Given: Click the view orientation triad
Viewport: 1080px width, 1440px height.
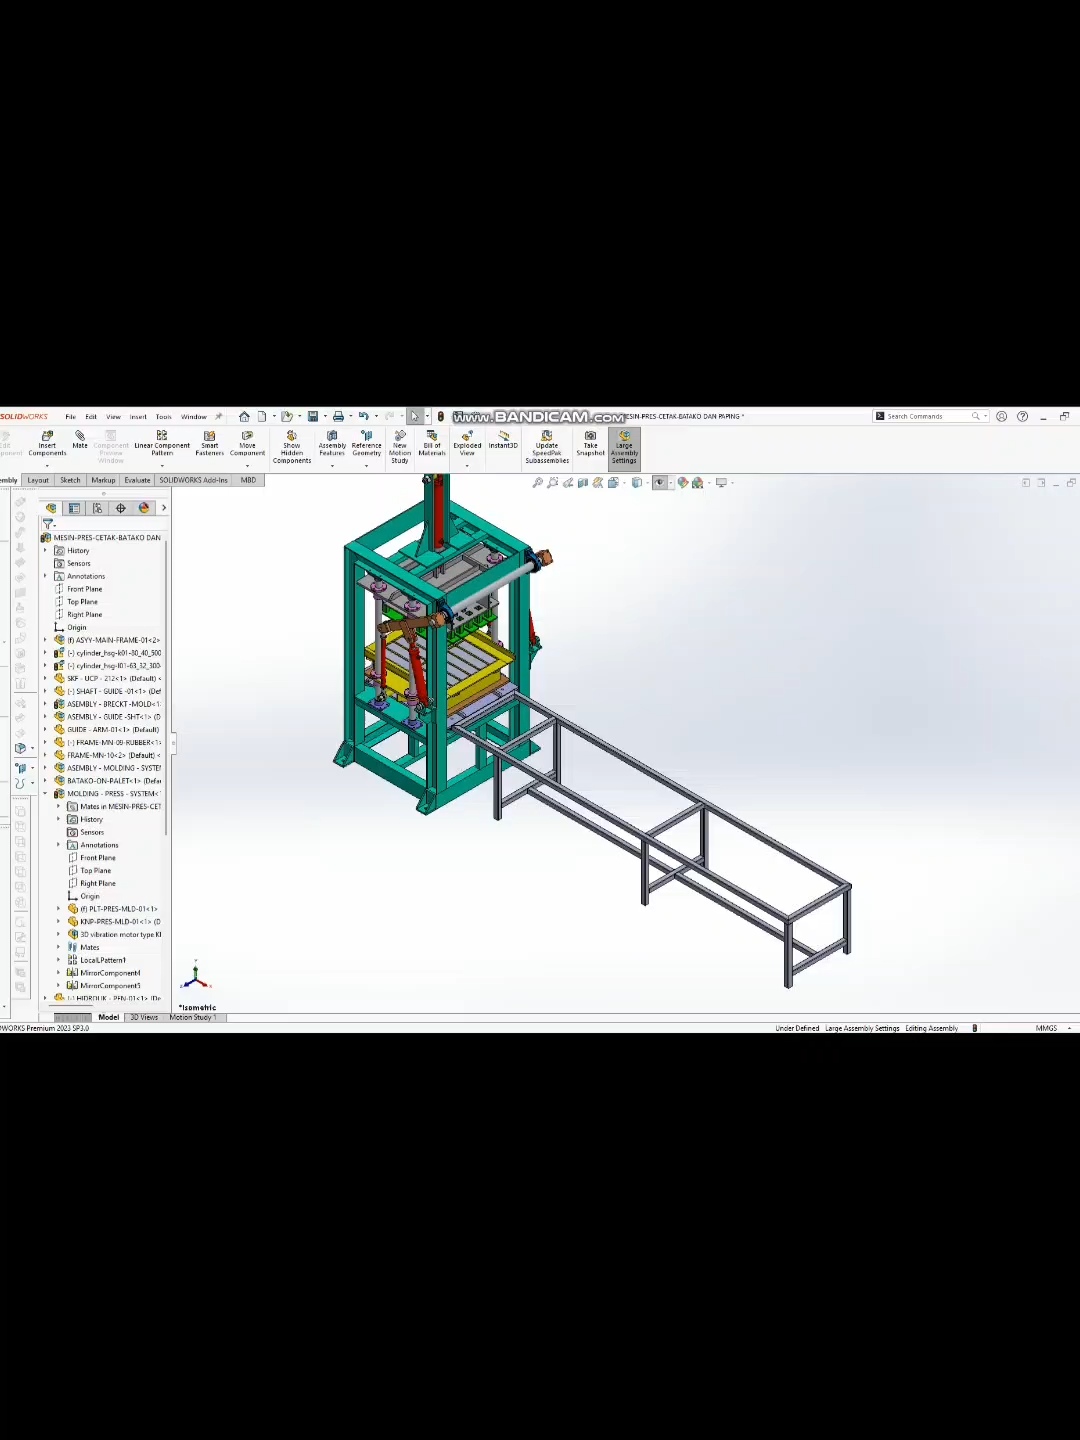Looking at the screenshot, I should [x=195, y=975].
